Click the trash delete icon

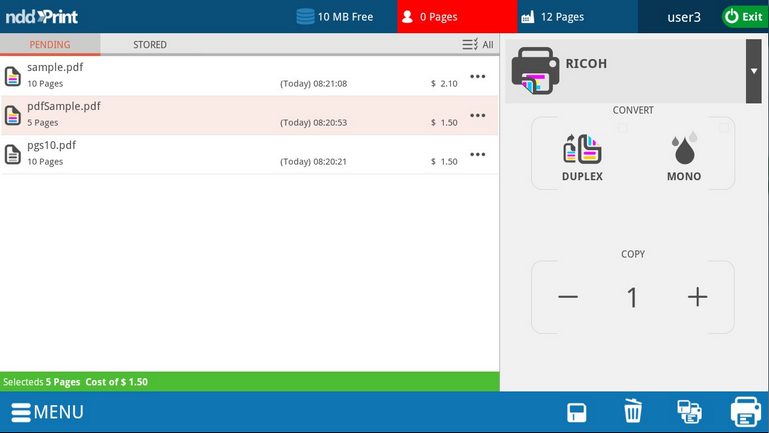(633, 411)
